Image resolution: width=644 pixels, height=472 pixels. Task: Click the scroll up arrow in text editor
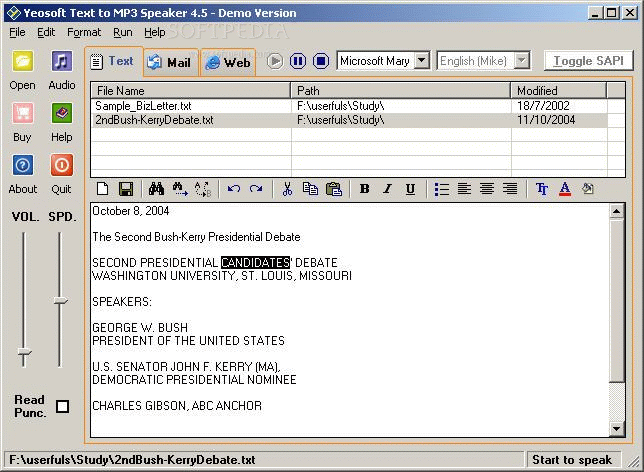[616, 212]
